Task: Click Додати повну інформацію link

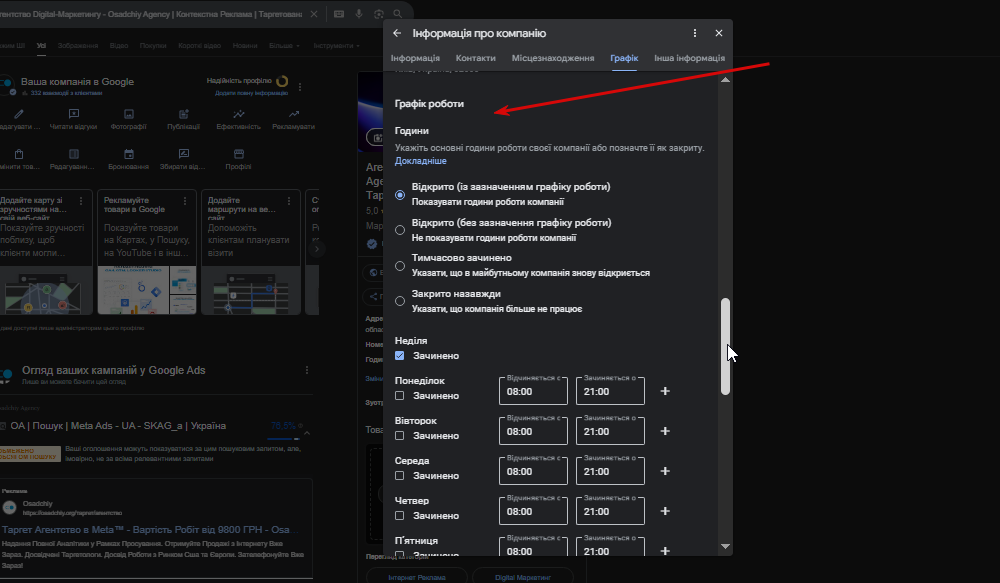Action: click(251, 93)
